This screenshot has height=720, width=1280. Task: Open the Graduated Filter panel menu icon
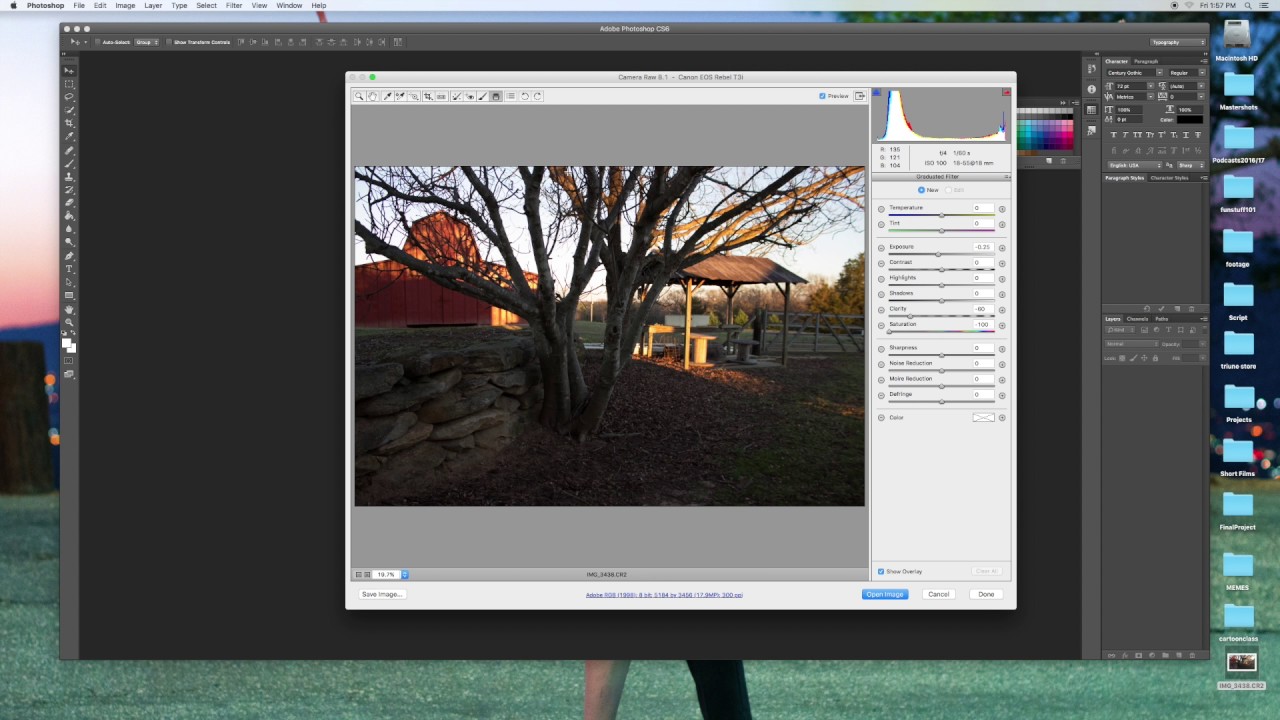1006,177
